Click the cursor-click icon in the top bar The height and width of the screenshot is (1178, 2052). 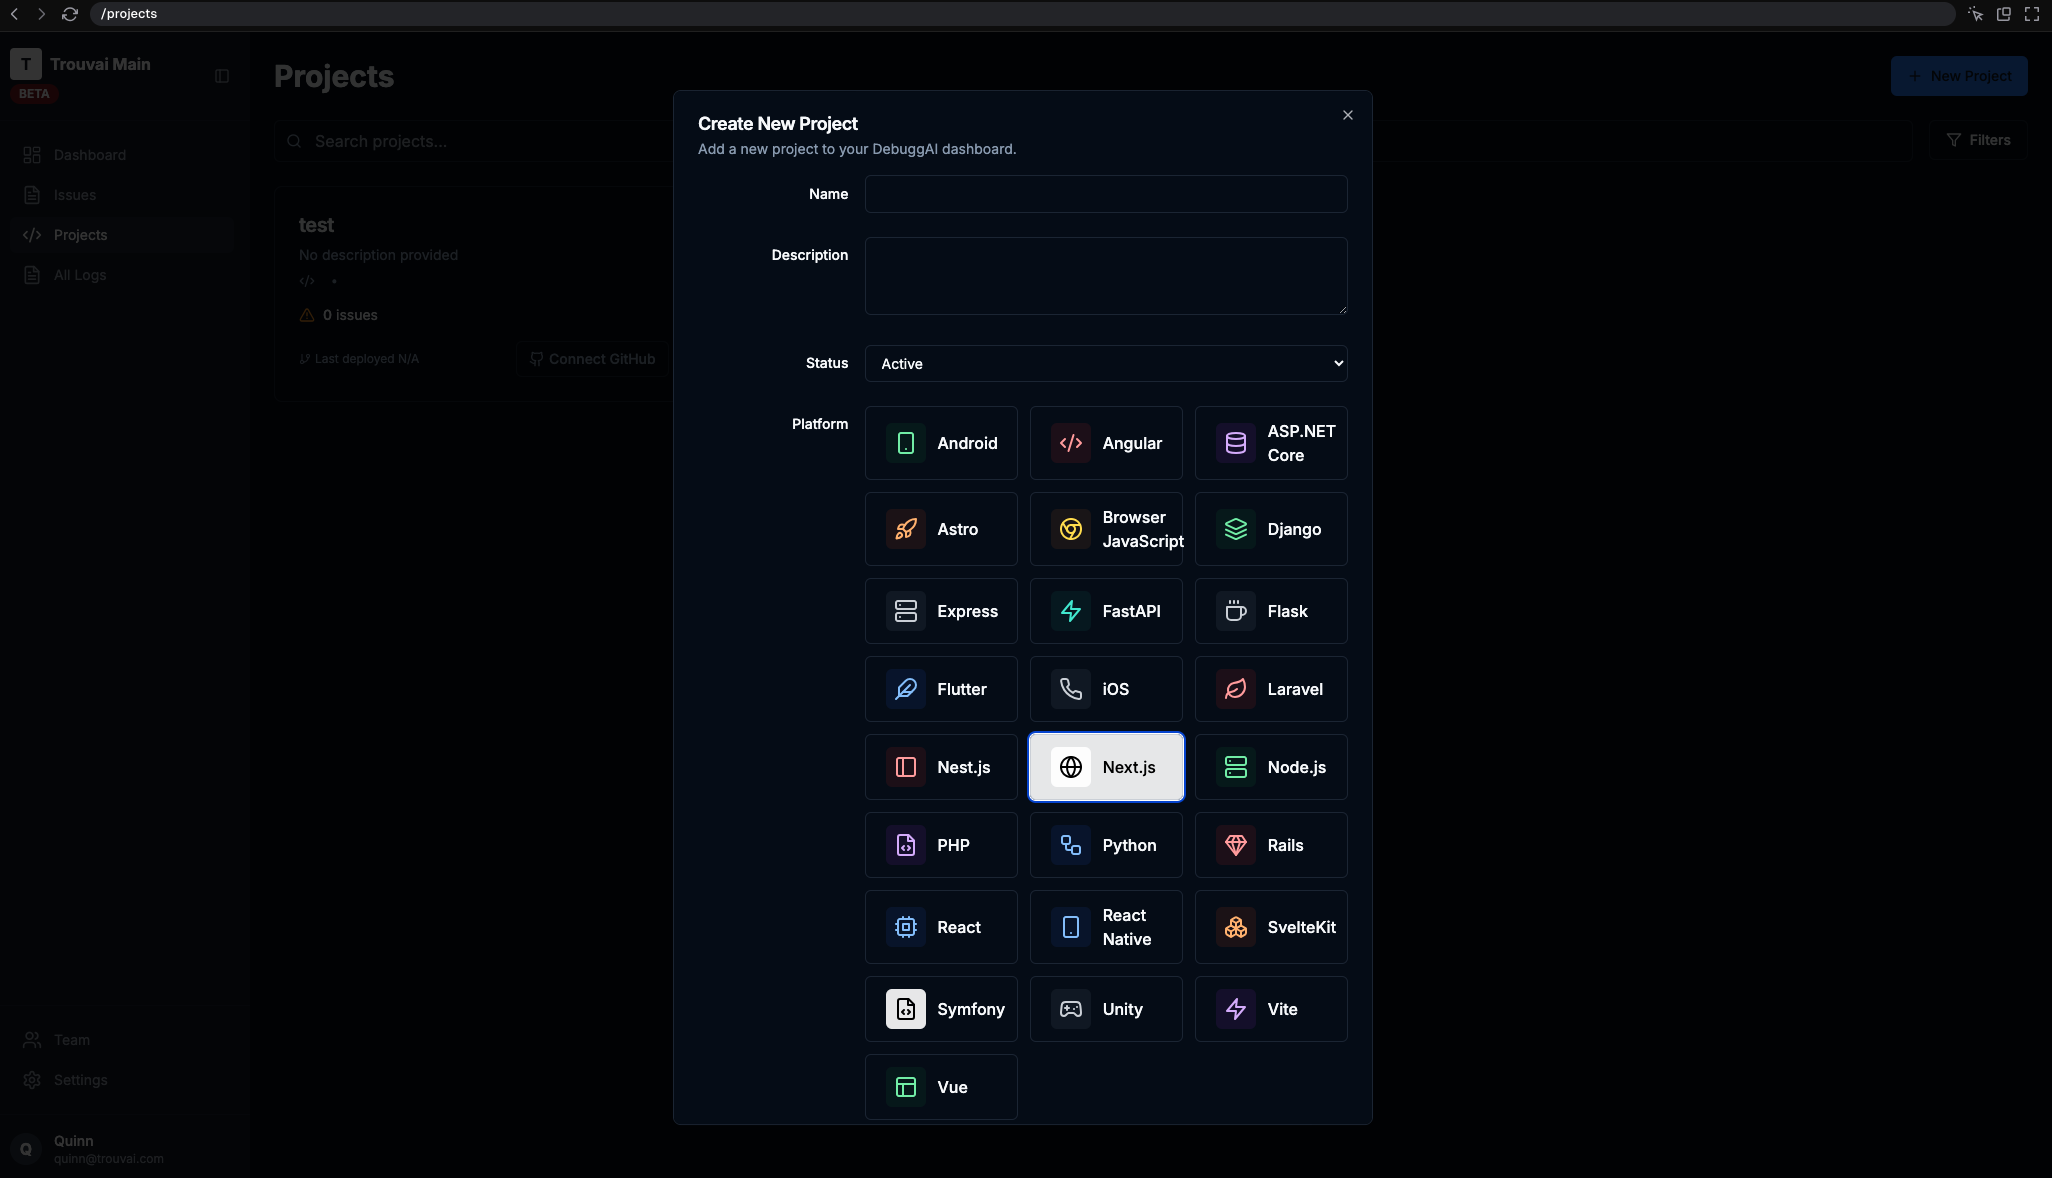(x=1975, y=14)
